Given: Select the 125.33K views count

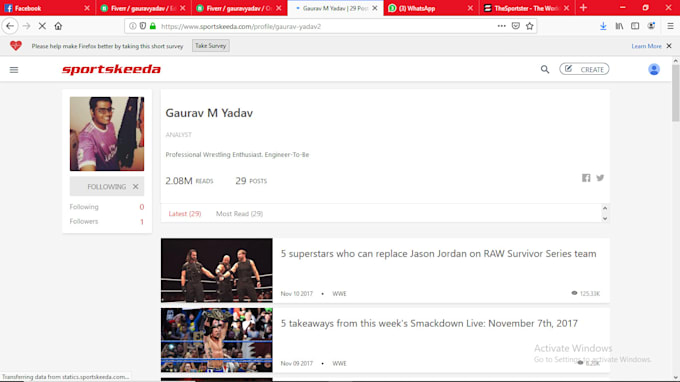Looking at the screenshot, I should 585,294.
